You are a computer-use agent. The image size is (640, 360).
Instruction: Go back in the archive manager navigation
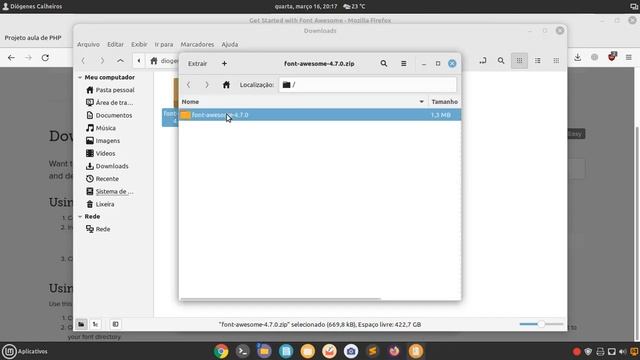[189, 85]
